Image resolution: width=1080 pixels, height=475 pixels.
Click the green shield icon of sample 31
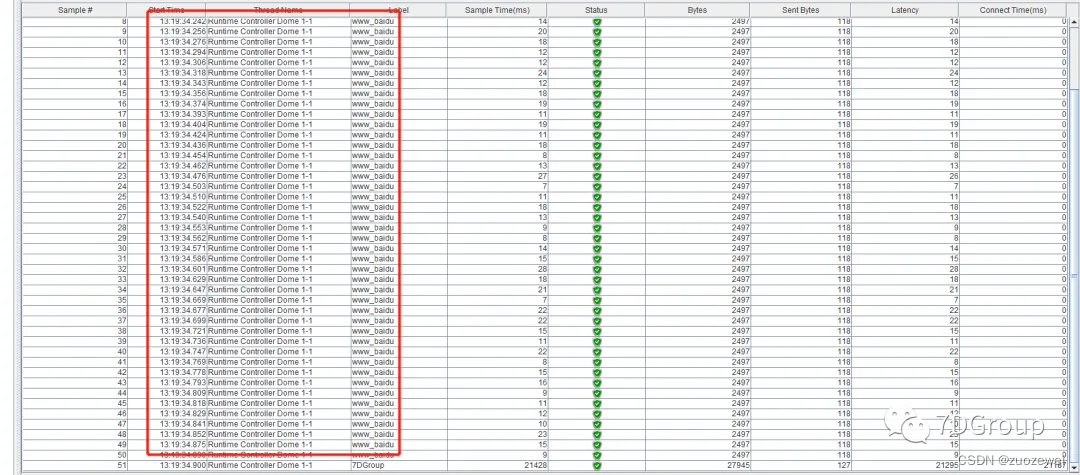[x=596, y=259]
